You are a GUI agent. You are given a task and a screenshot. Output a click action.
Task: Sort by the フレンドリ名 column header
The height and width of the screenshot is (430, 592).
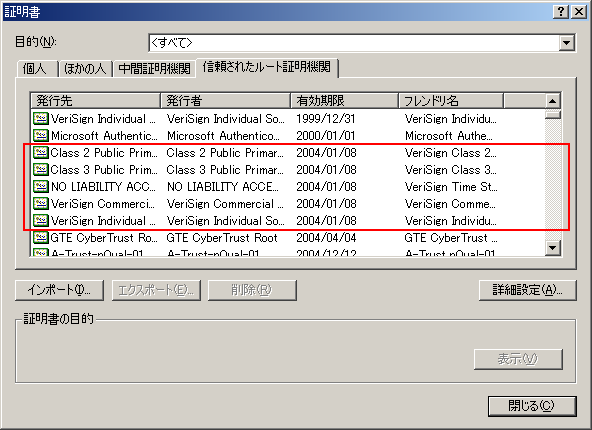451,101
